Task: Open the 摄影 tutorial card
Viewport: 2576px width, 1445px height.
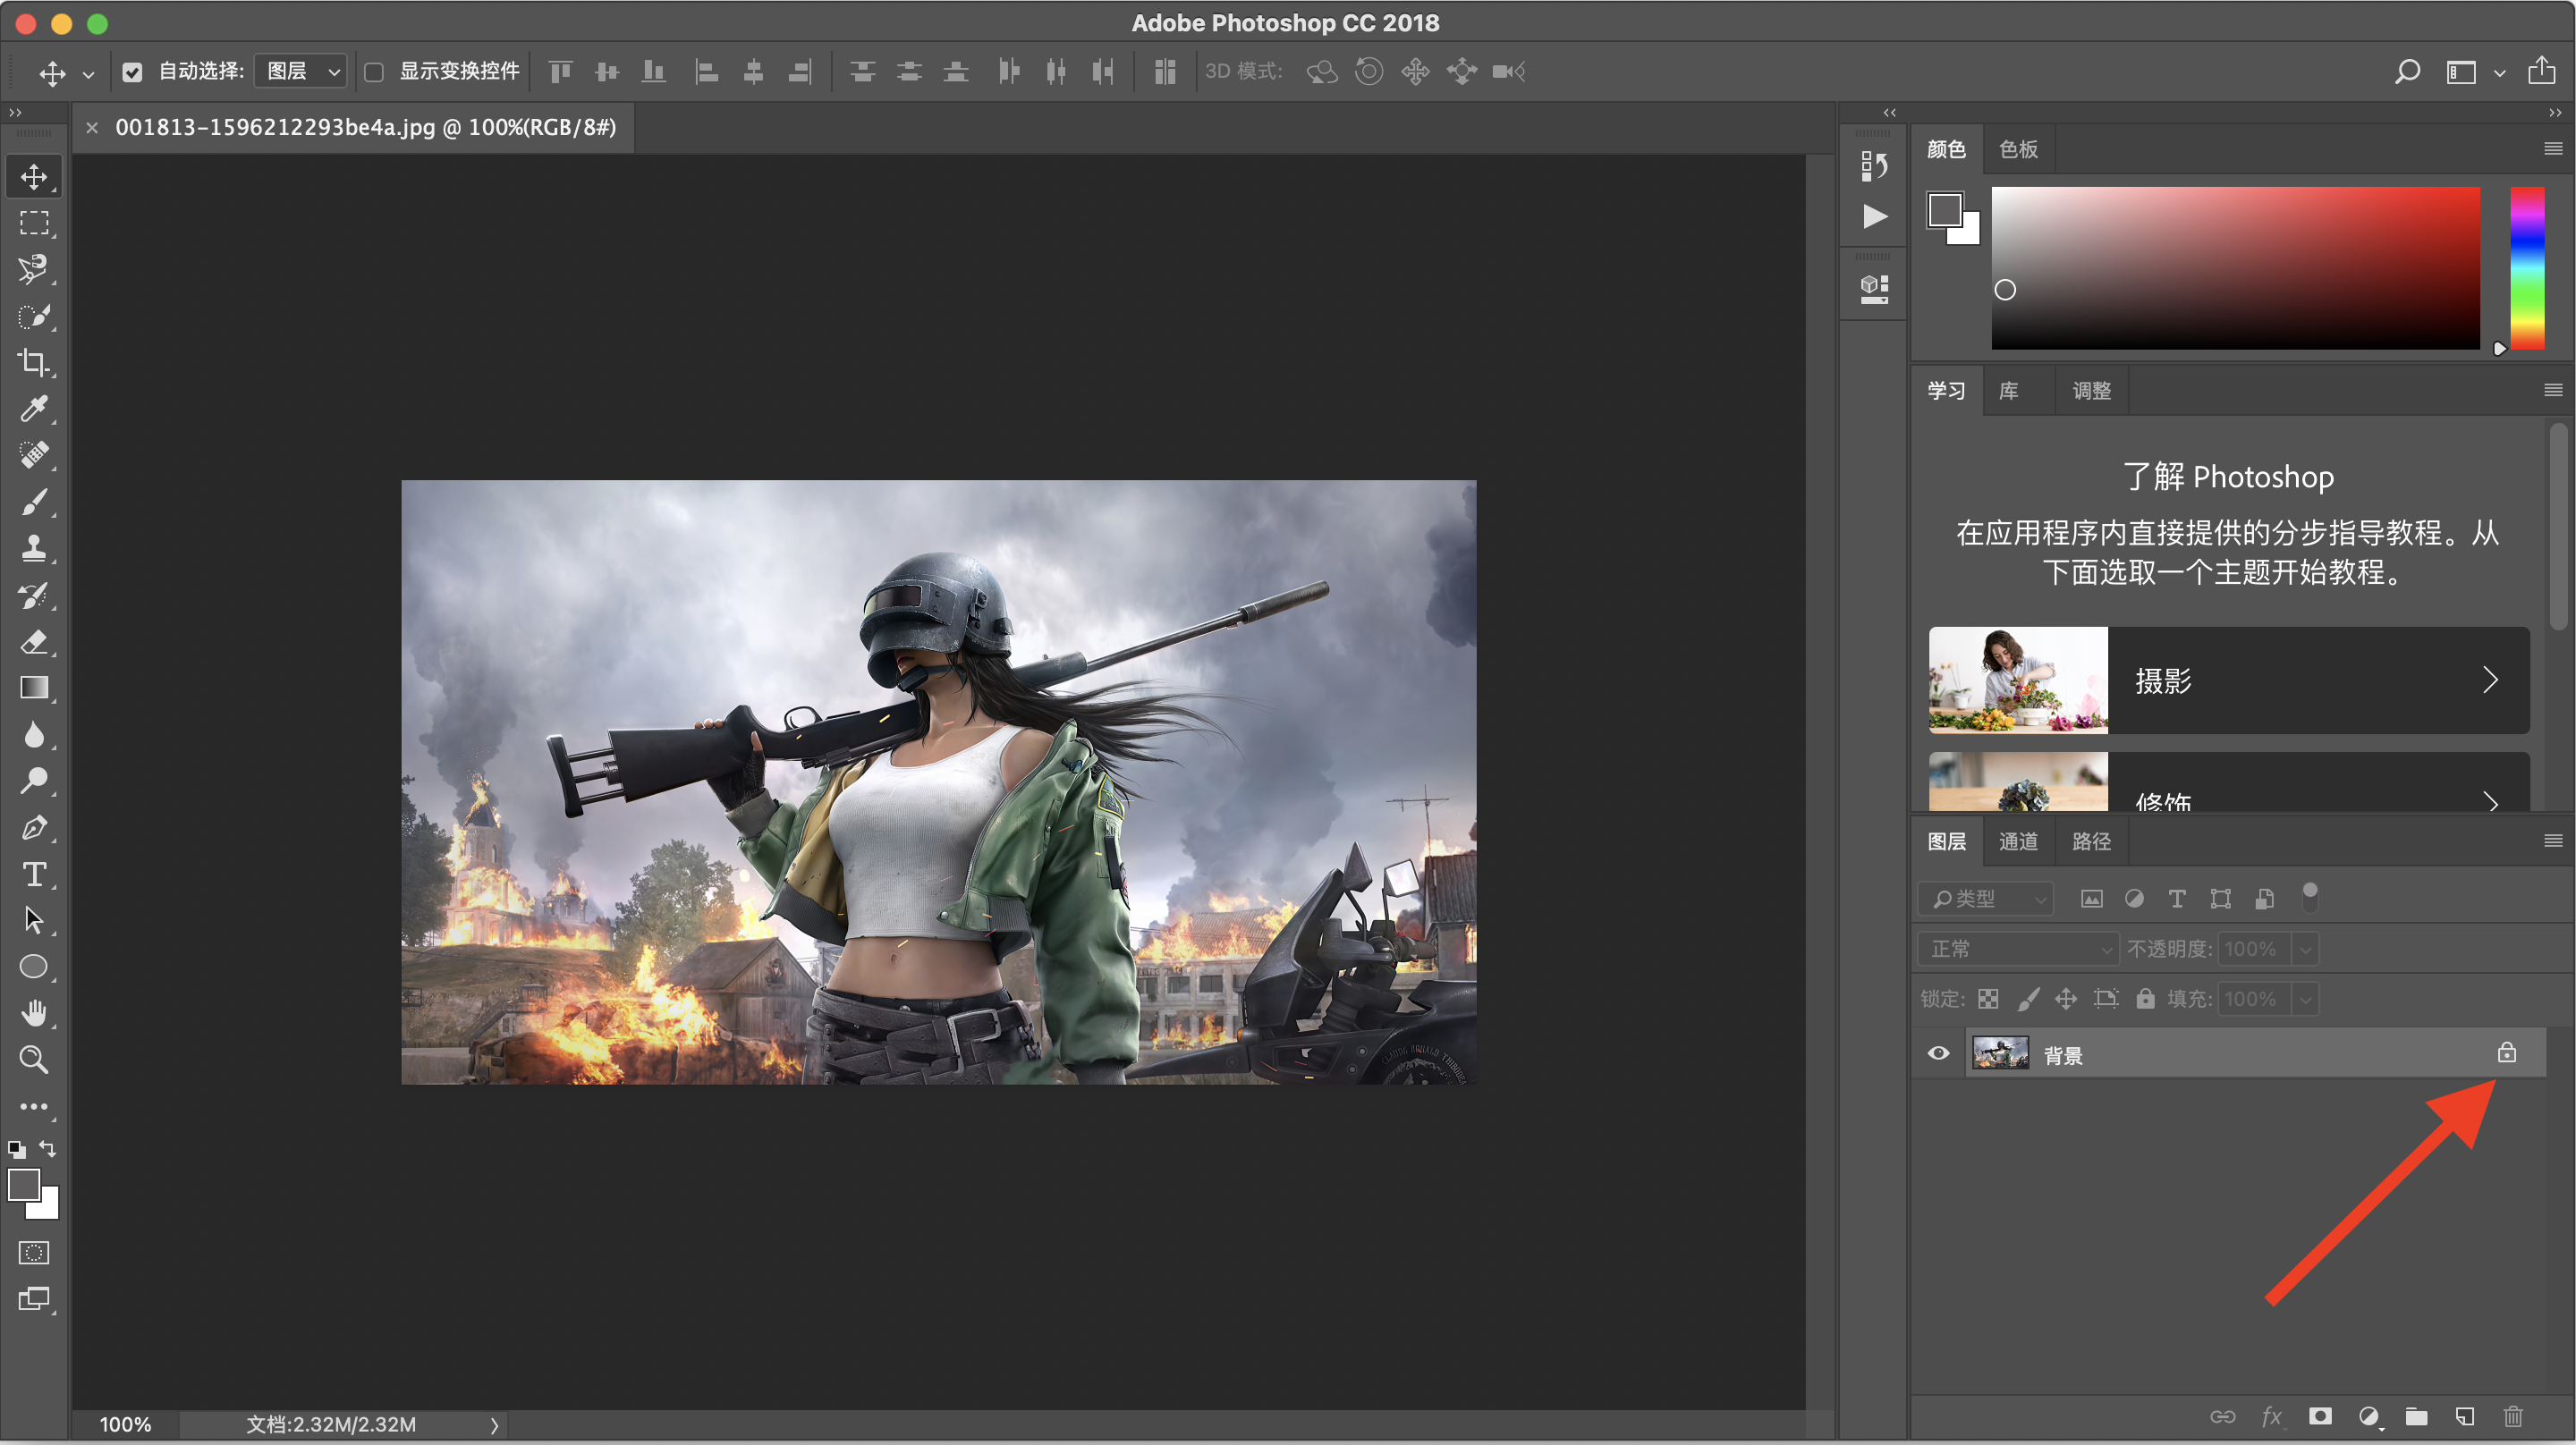Action: [x=2228, y=680]
